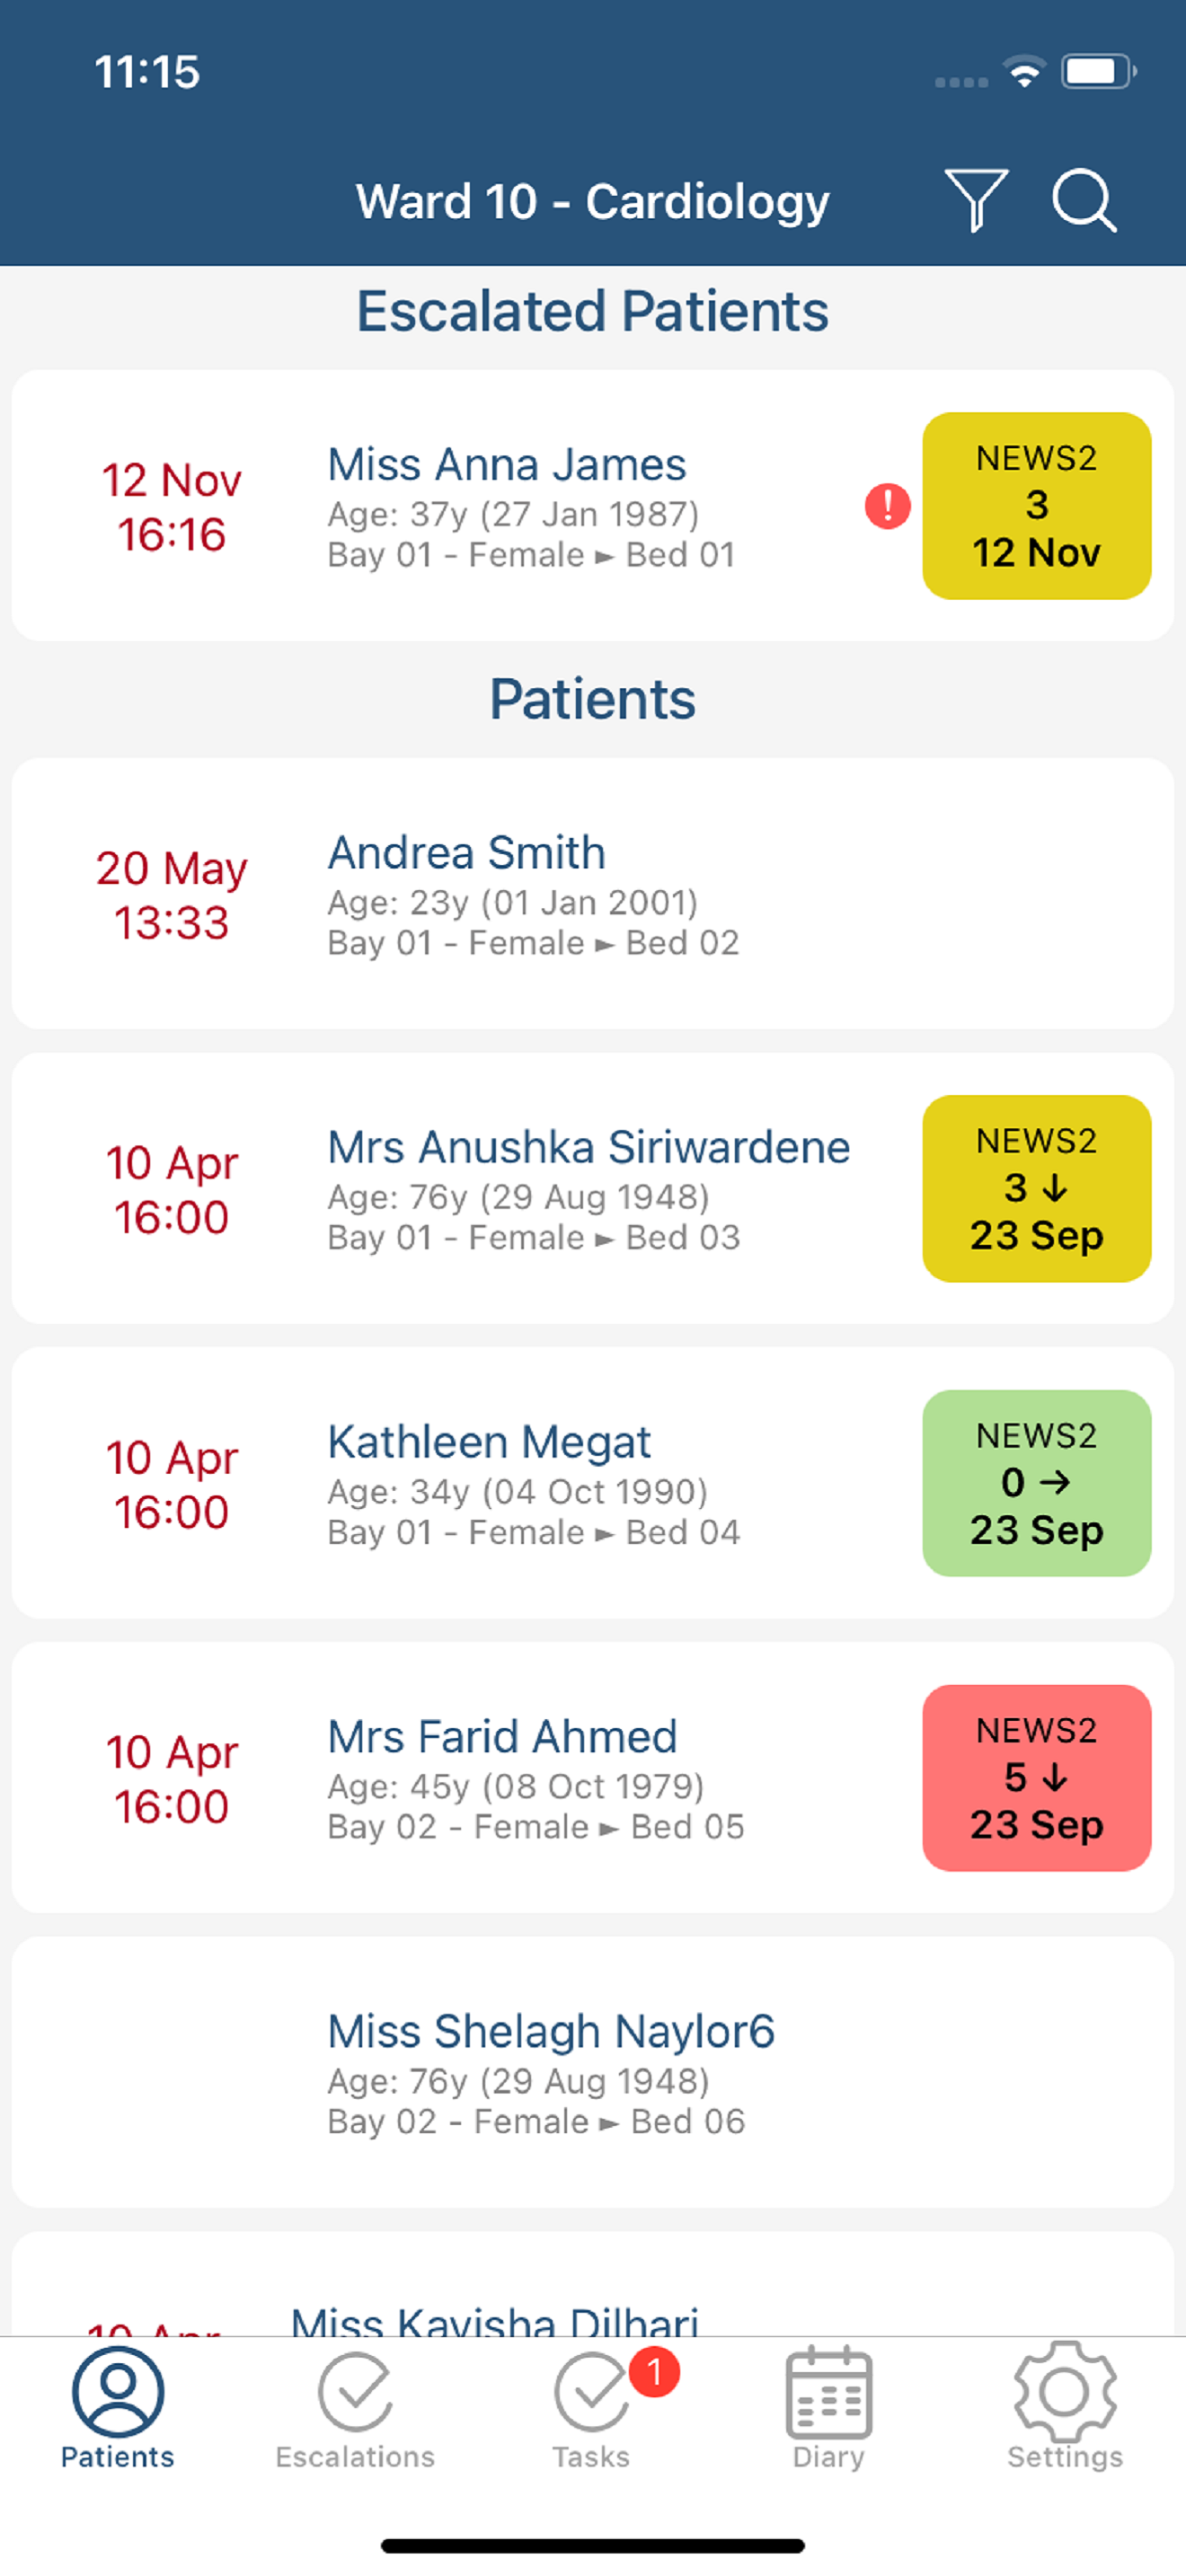The image size is (1186, 2576).
Task: Open Miss Kavisha Dilhari partial card
Action: point(593,2284)
